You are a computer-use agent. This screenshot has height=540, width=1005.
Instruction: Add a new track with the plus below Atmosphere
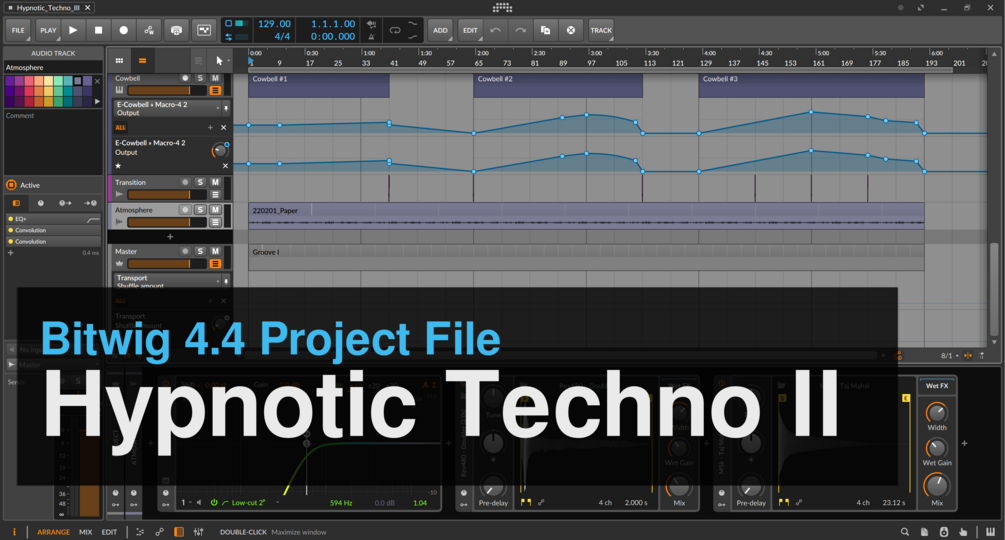pyautogui.click(x=170, y=236)
